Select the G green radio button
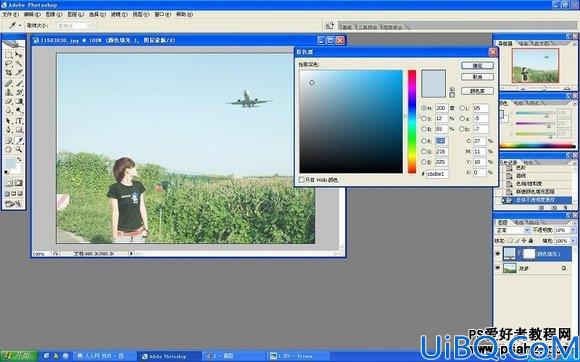Screen dimensions: 580x362 pos(424,152)
